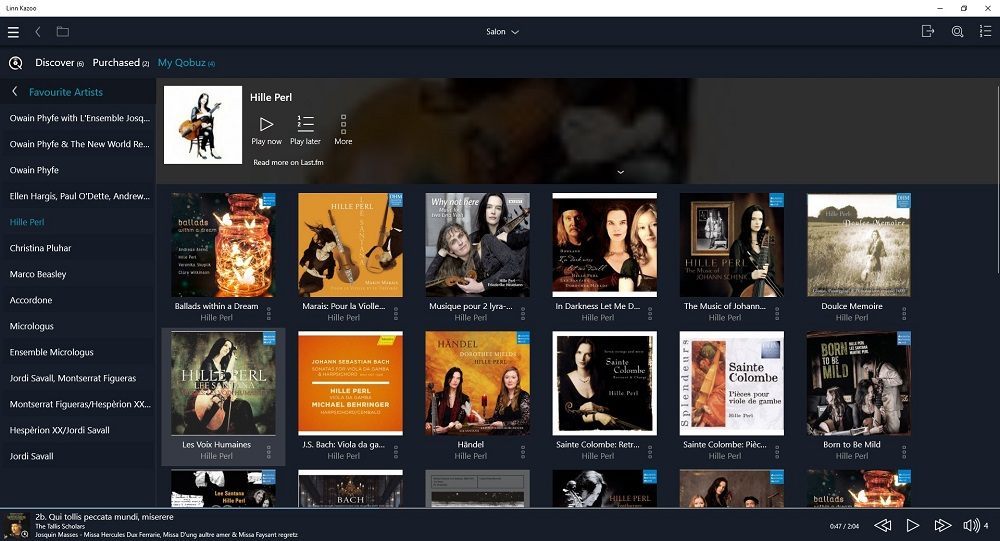Open options dots for Musique pour 2 lyra

523,313
